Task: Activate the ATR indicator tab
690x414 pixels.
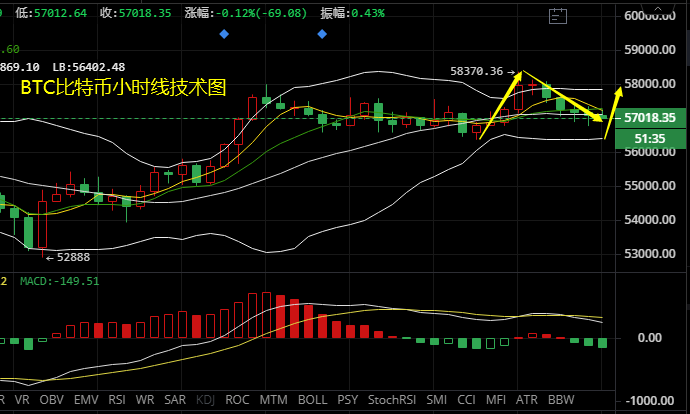Action: pyautogui.click(x=527, y=399)
